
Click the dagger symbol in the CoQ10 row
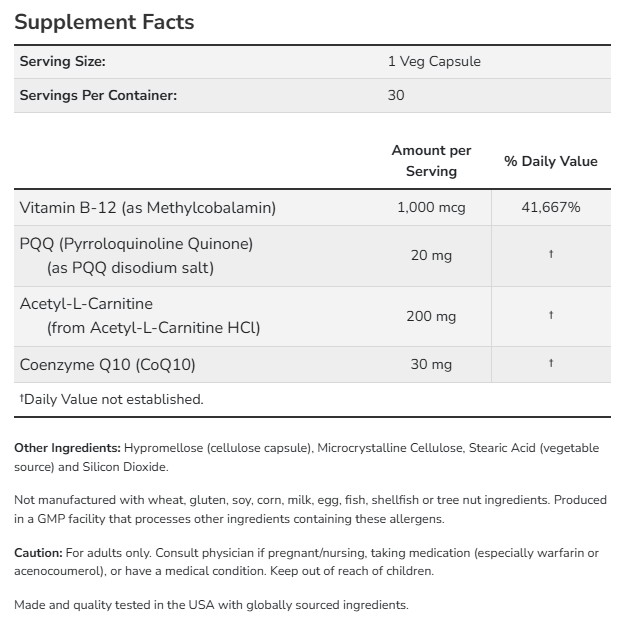pyautogui.click(x=550, y=364)
